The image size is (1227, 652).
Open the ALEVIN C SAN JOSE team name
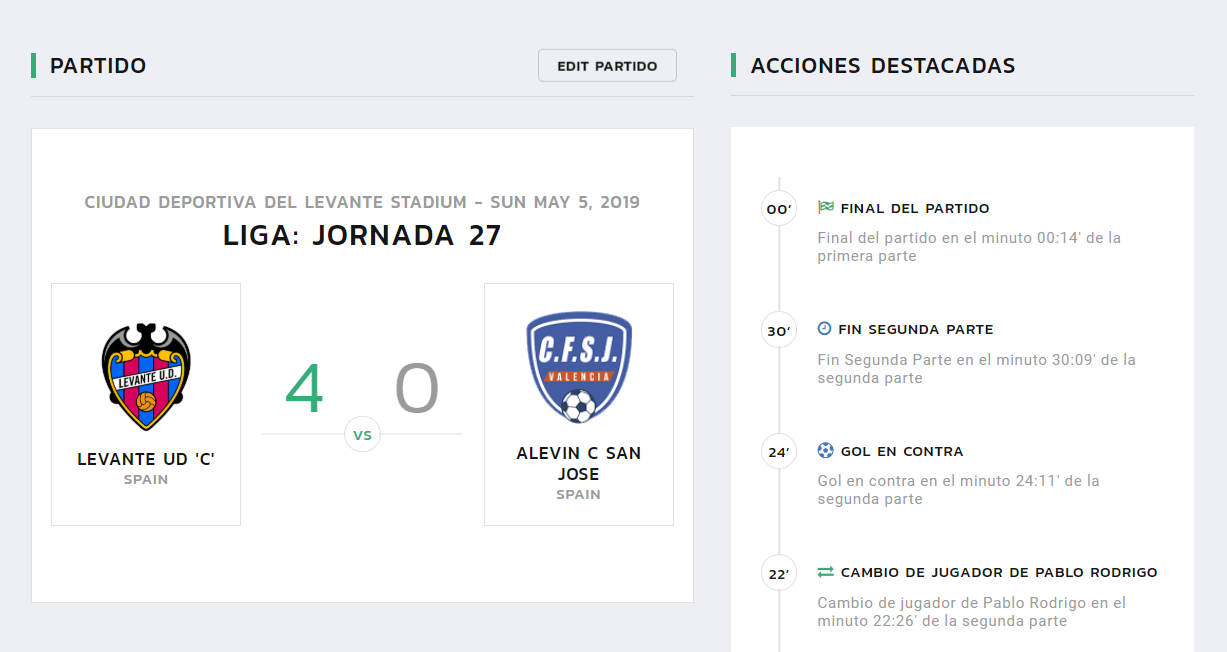579,463
